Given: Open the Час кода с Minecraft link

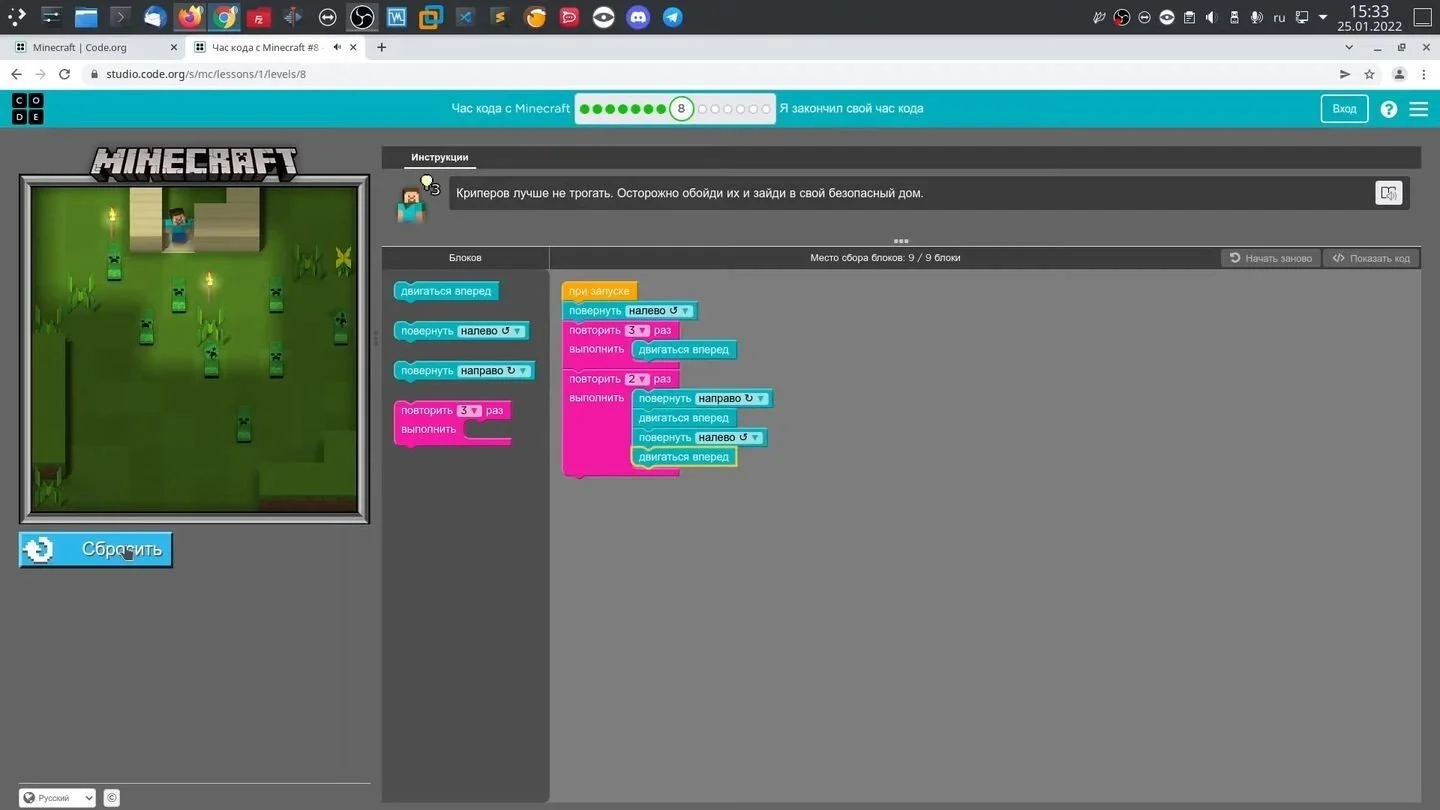Looking at the screenshot, I should pyautogui.click(x=511, y=109).
